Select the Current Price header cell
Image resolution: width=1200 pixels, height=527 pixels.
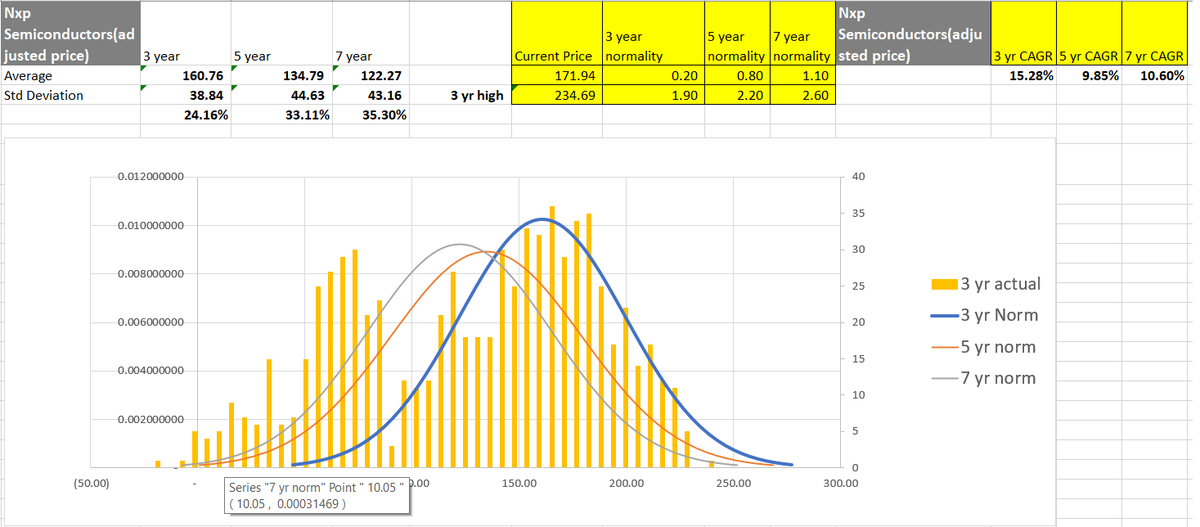pos(556,34)
